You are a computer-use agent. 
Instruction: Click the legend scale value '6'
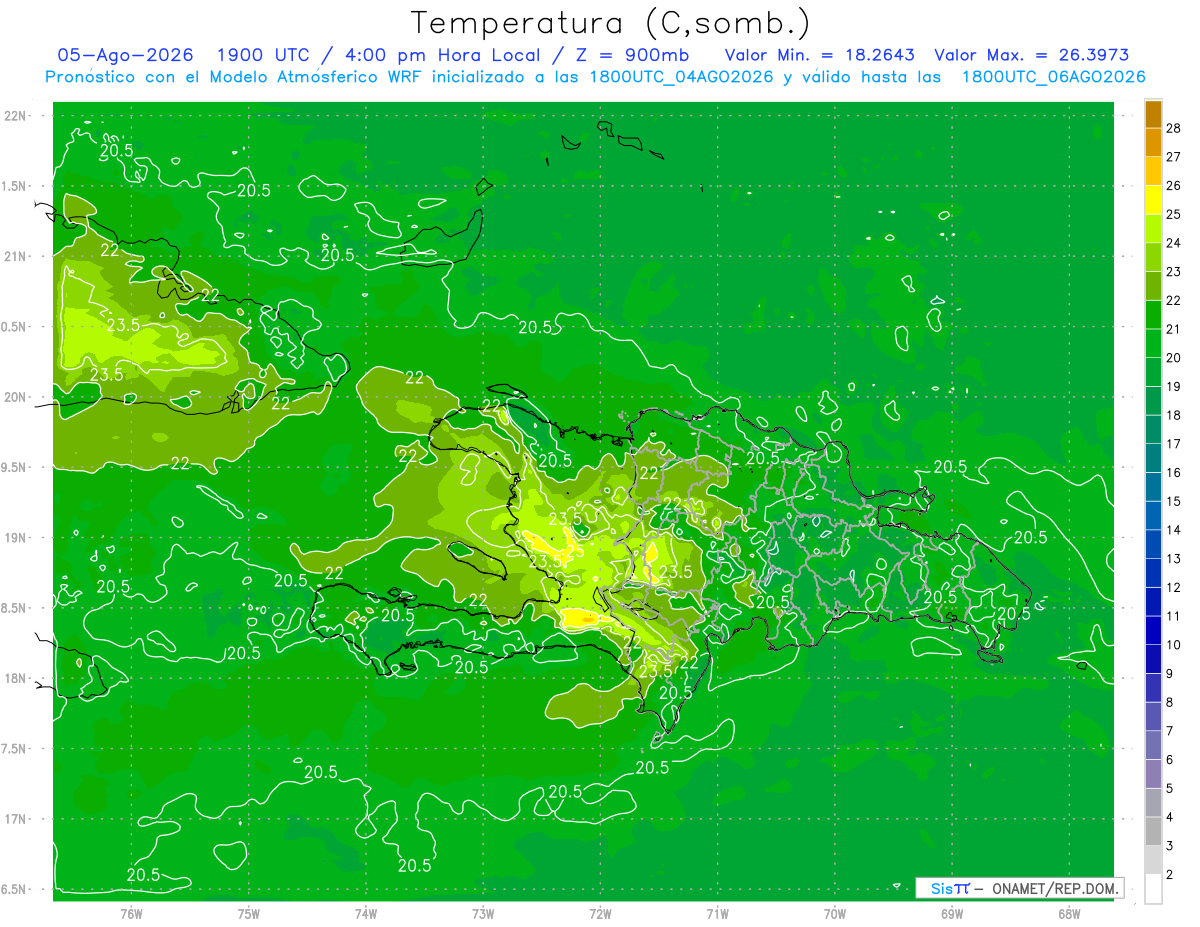tap(1170, 760)
